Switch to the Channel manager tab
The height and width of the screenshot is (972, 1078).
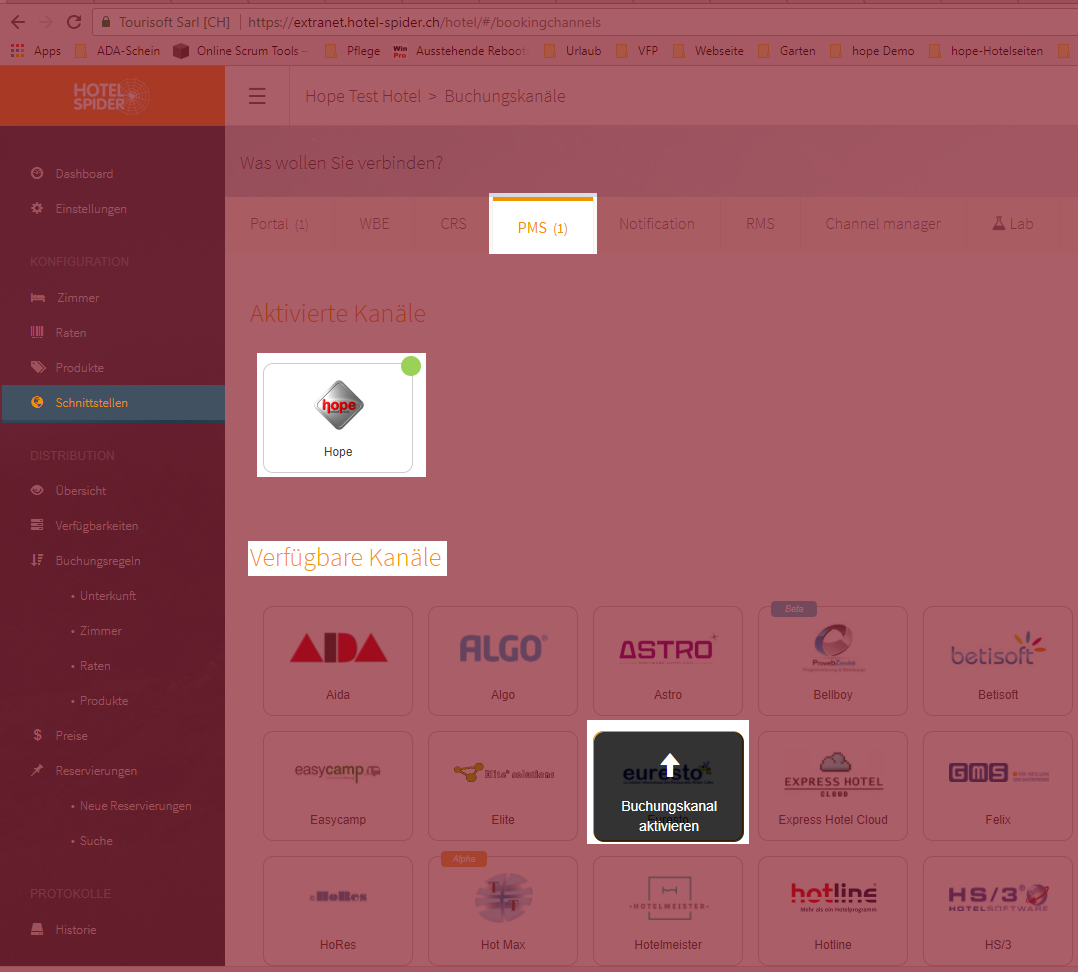(x=883, y=223)
